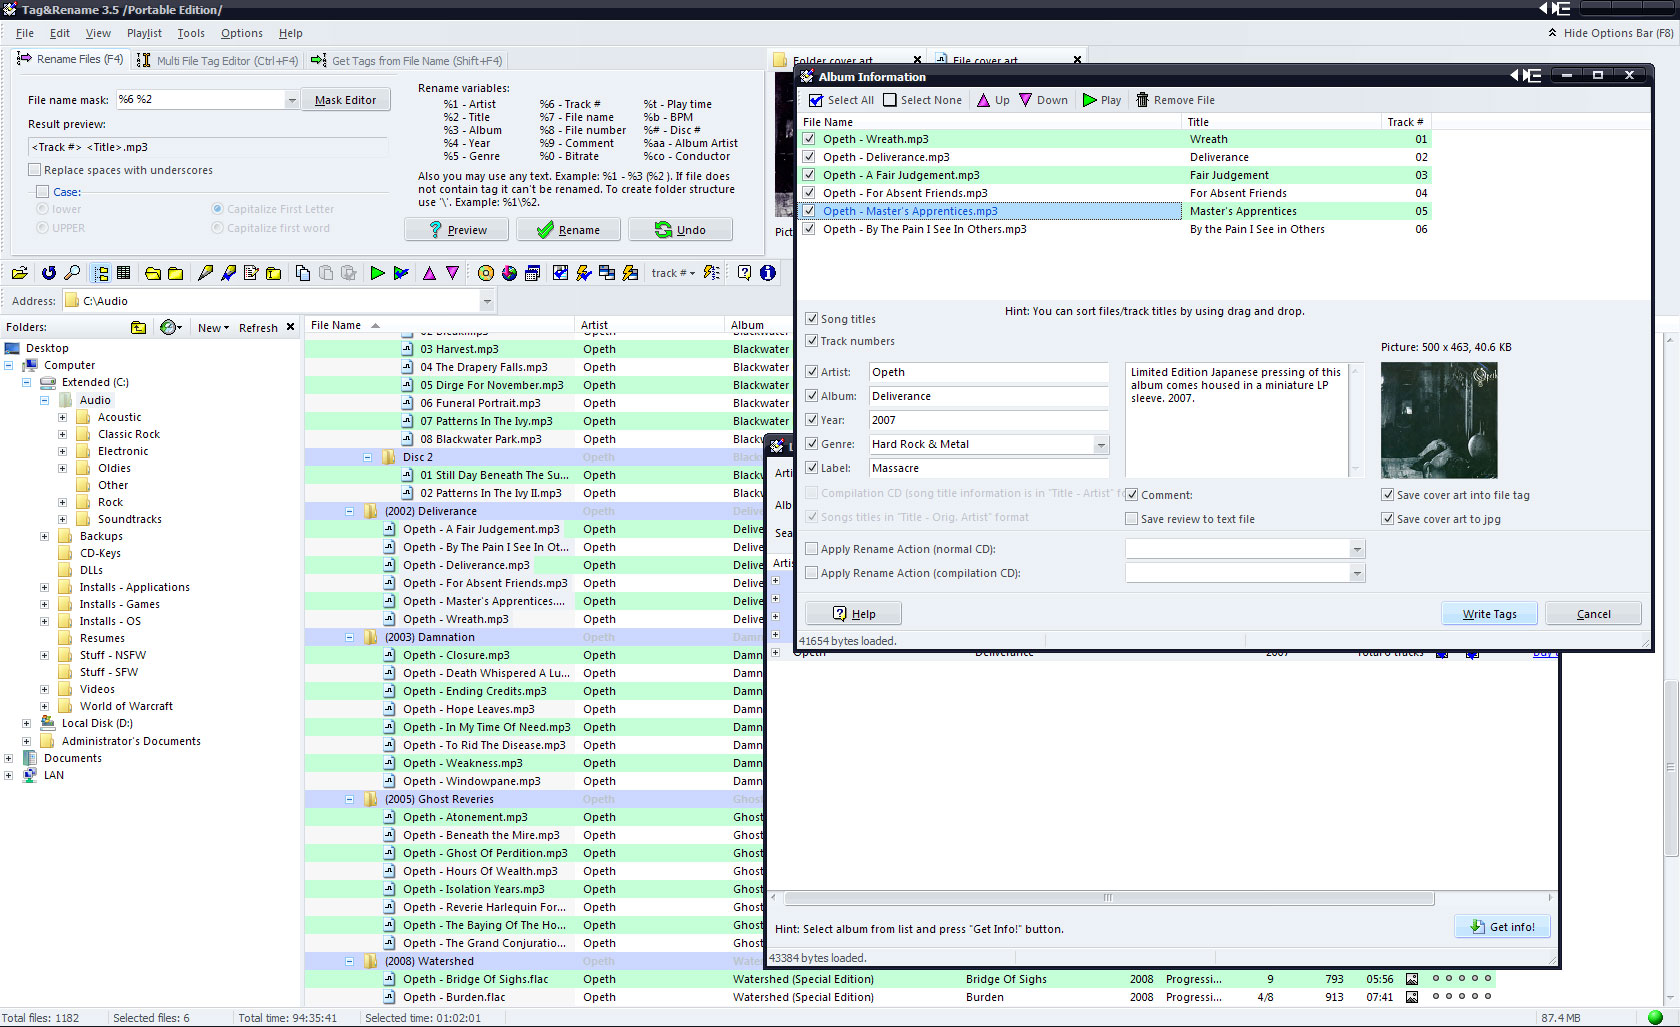The image size is (1680, 1027).
Task: Click the blue info circle toolbar icon
Action: [767, 273]
